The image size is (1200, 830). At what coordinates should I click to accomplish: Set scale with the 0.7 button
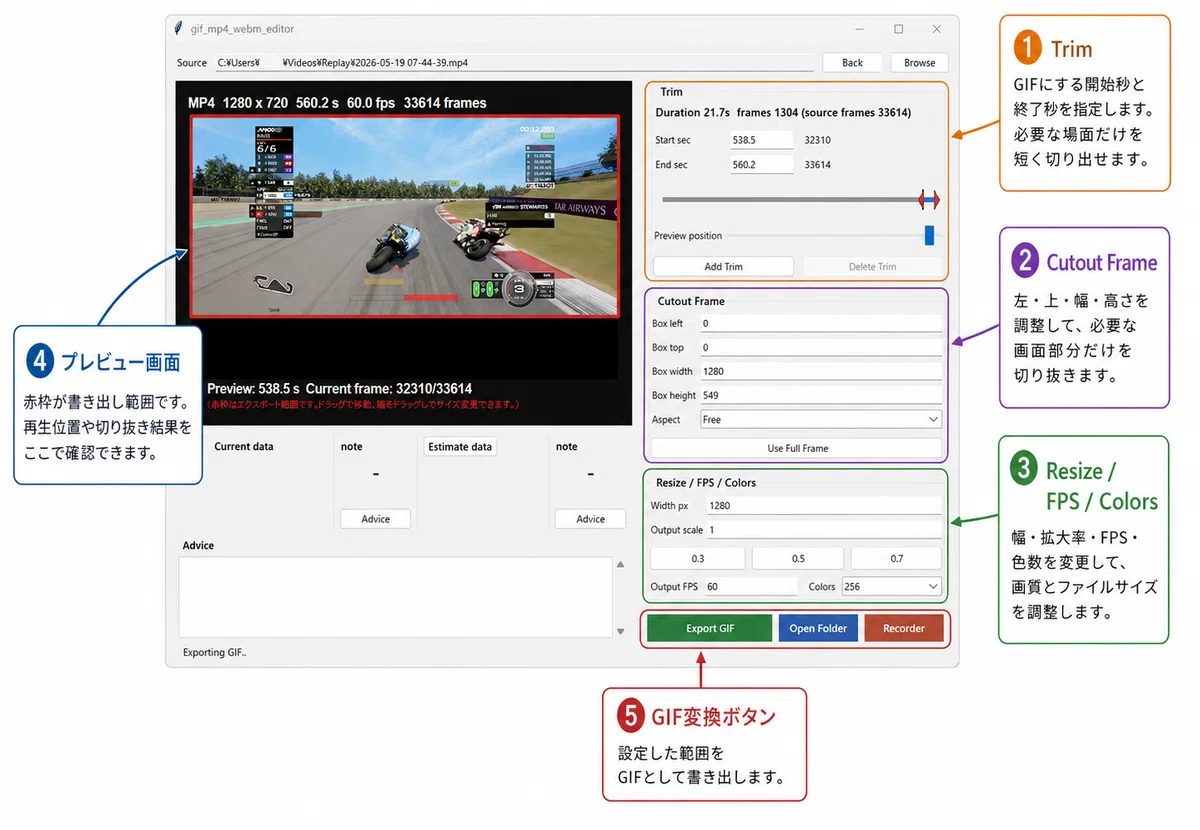896,558
